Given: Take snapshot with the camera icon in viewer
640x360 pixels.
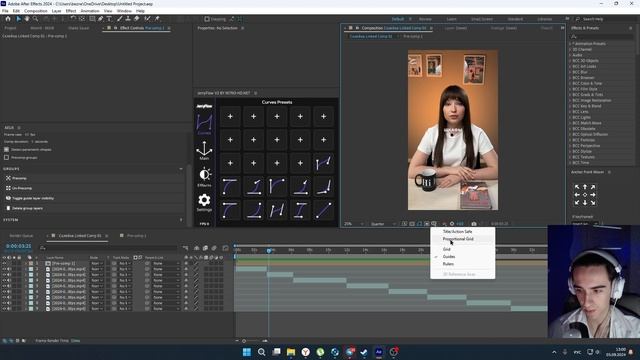Looking at the screenshot, I should pos(474,224).
